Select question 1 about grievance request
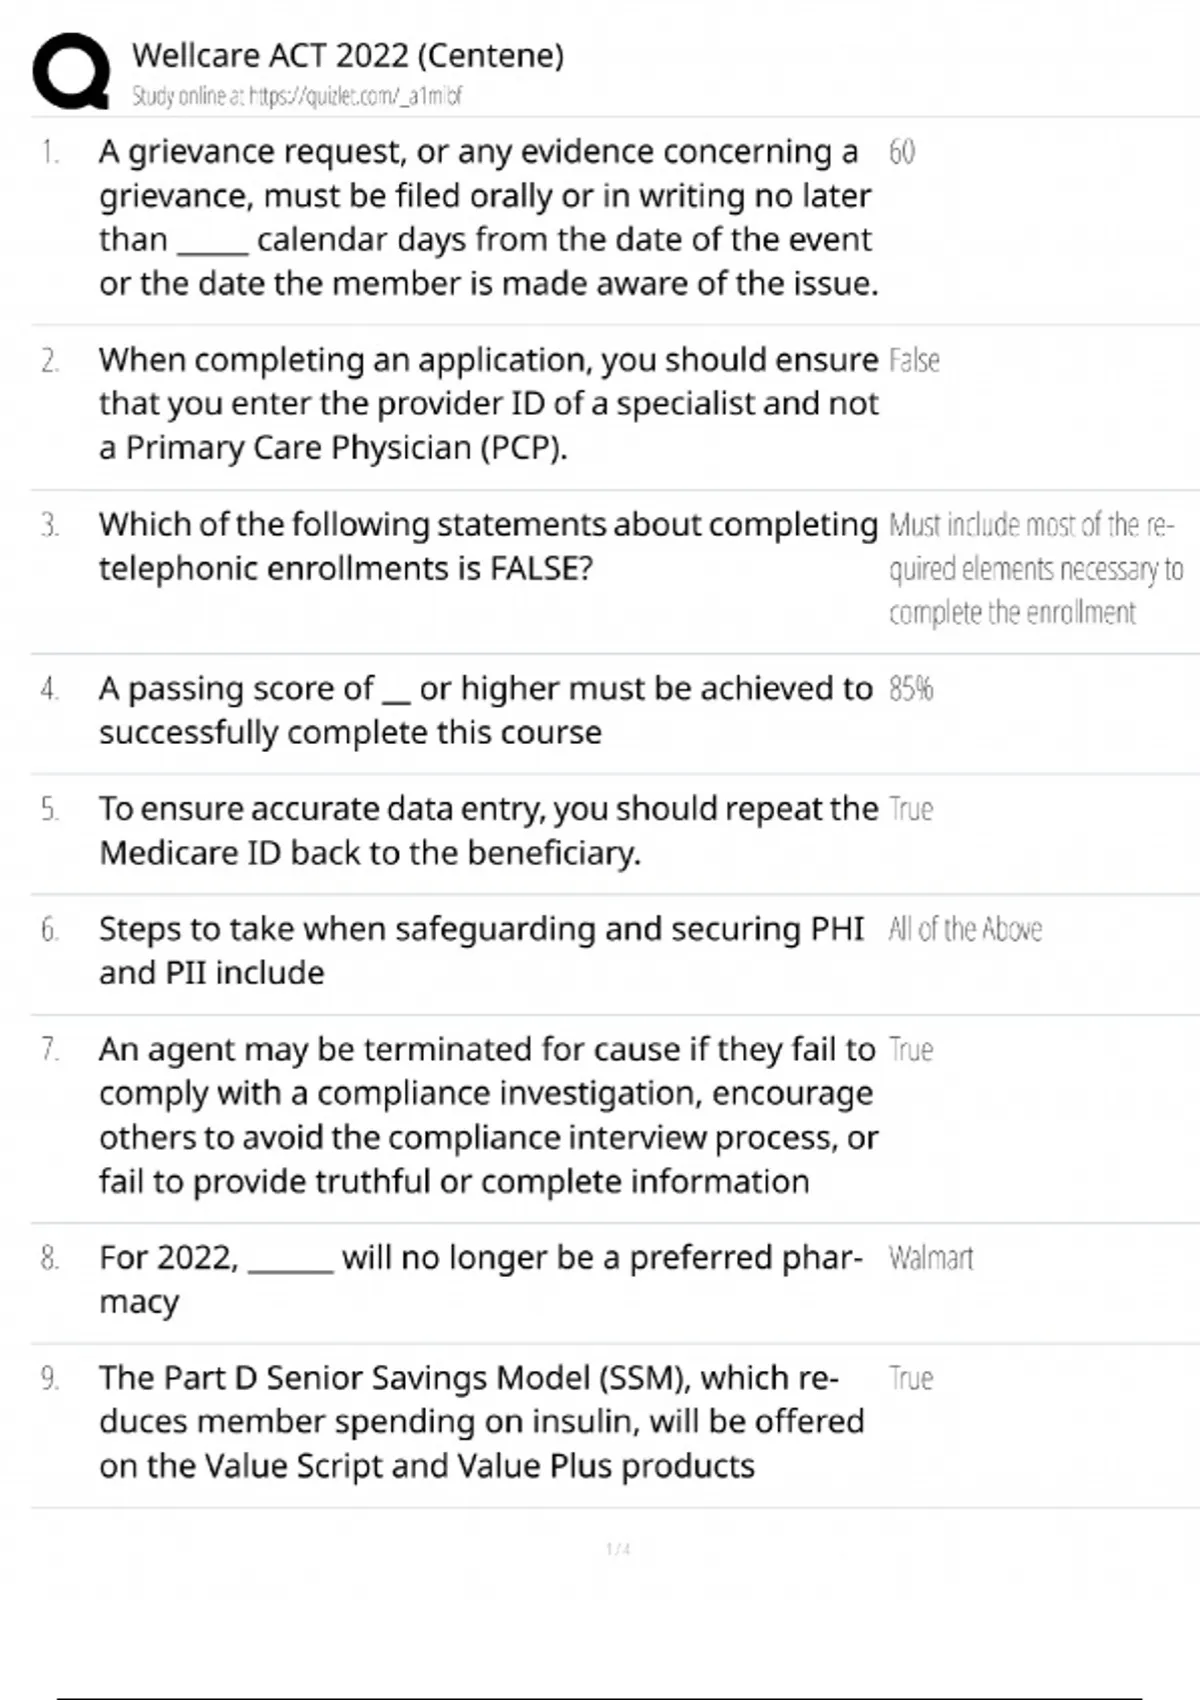This screenshot has height=1700, width=1200. (x=488, y=217)
